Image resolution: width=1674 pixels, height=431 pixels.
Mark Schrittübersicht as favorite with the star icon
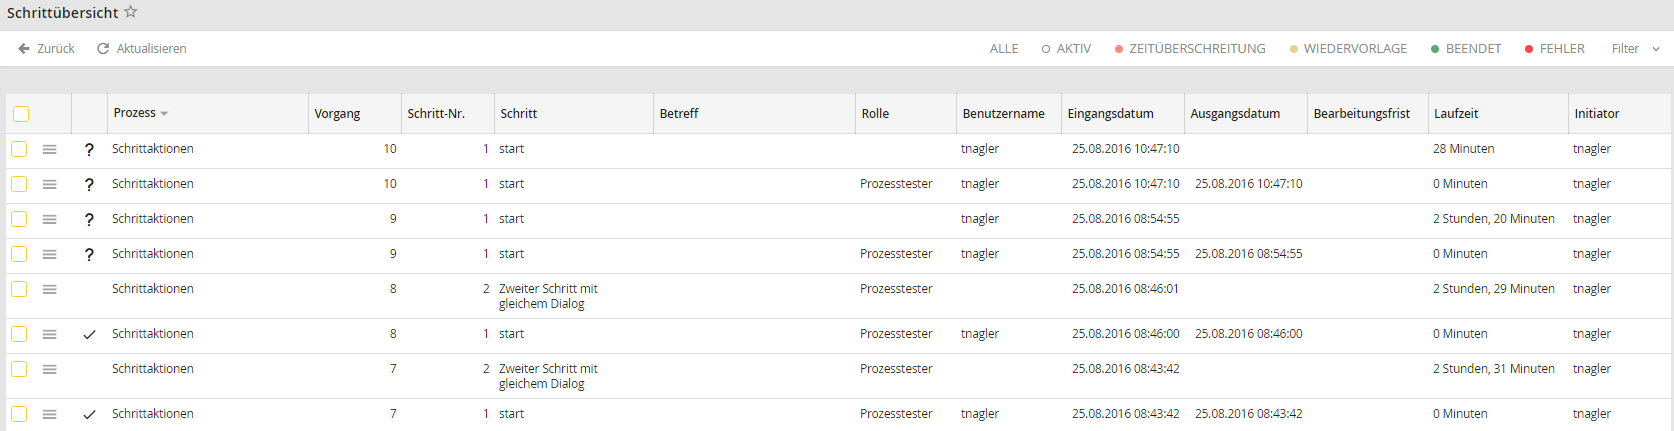131,12
